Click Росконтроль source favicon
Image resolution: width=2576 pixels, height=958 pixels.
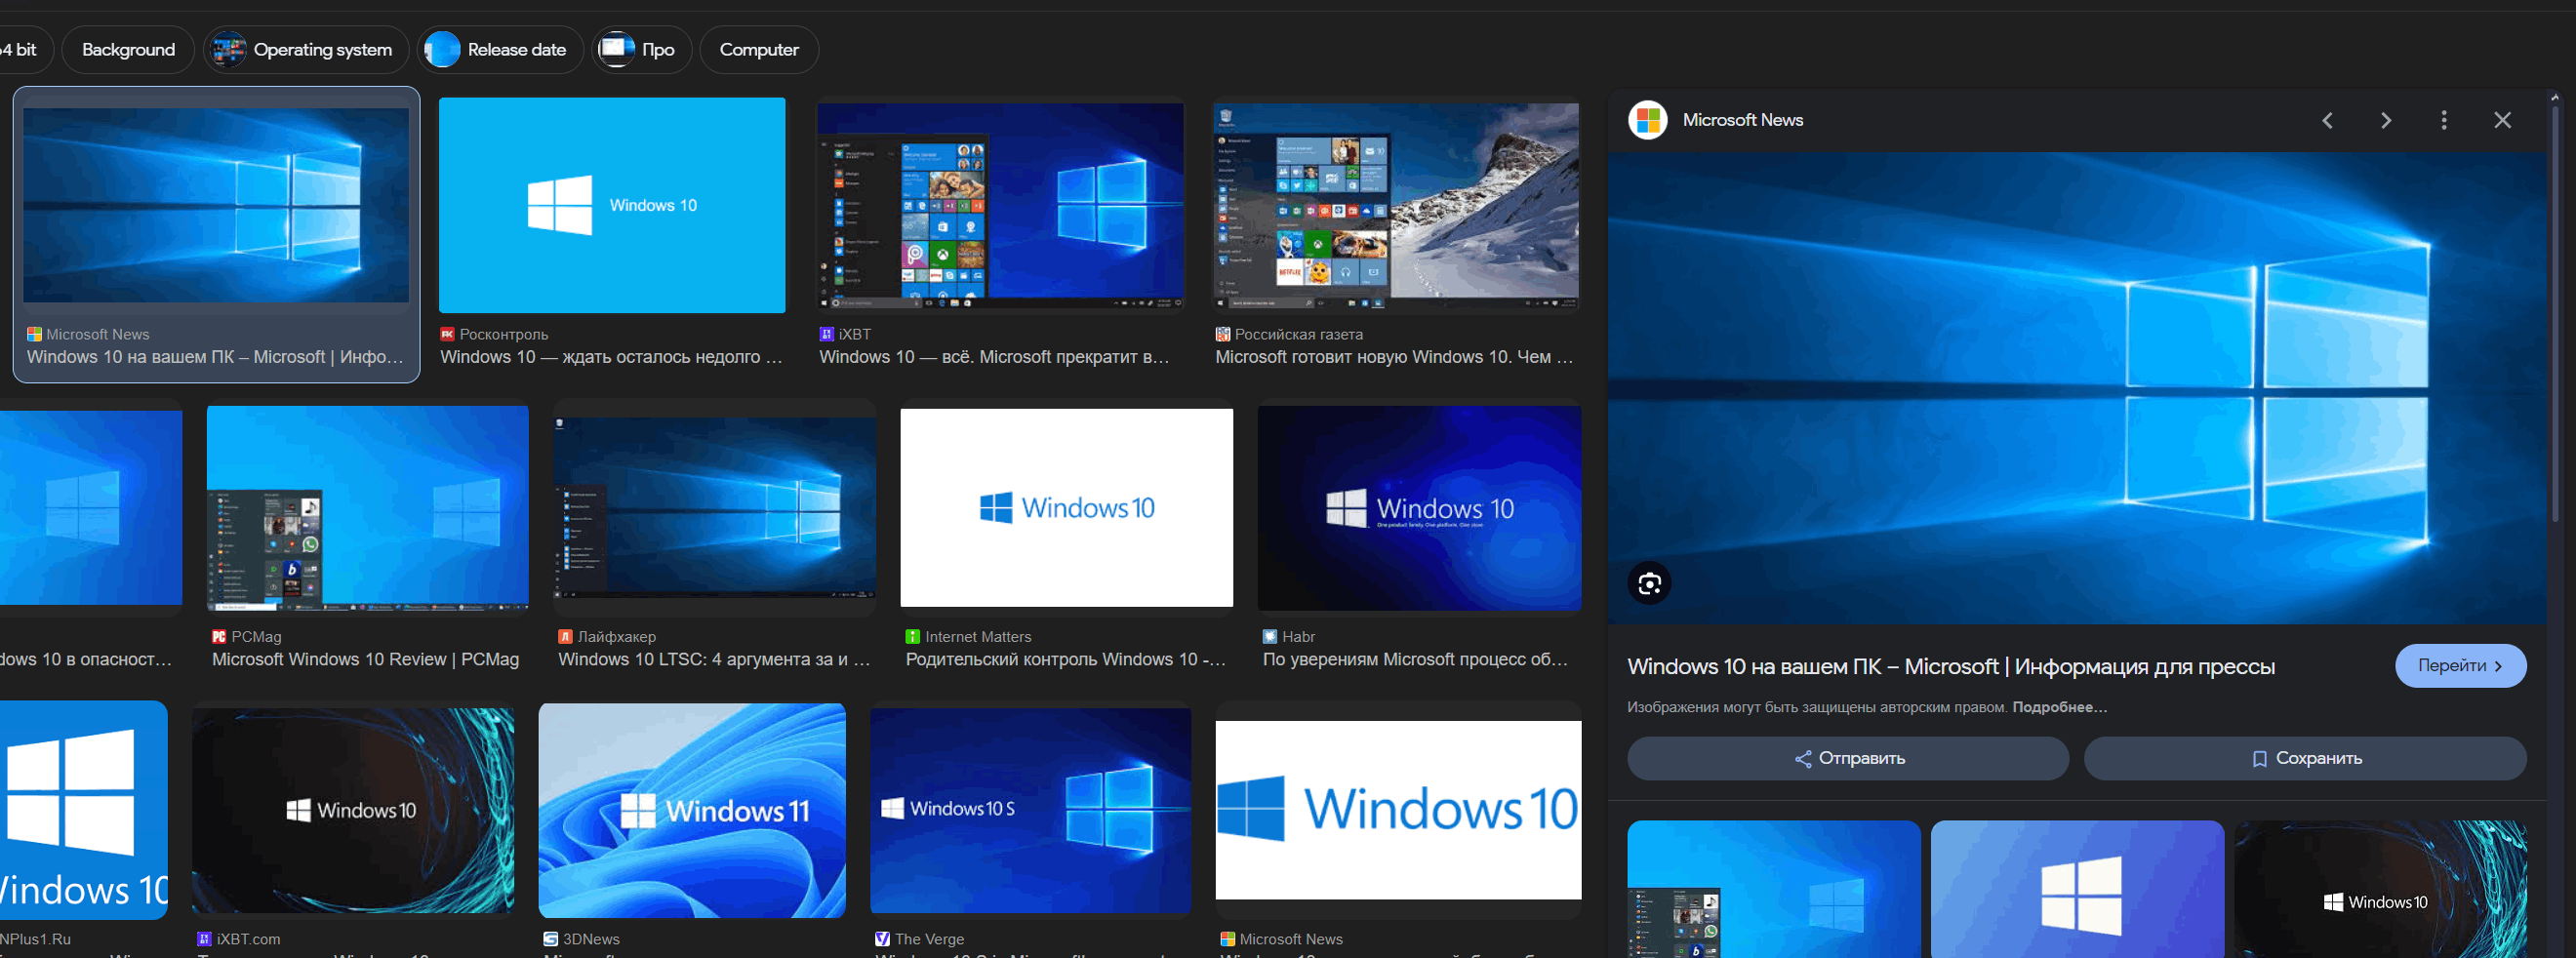[x=447, y=334]
